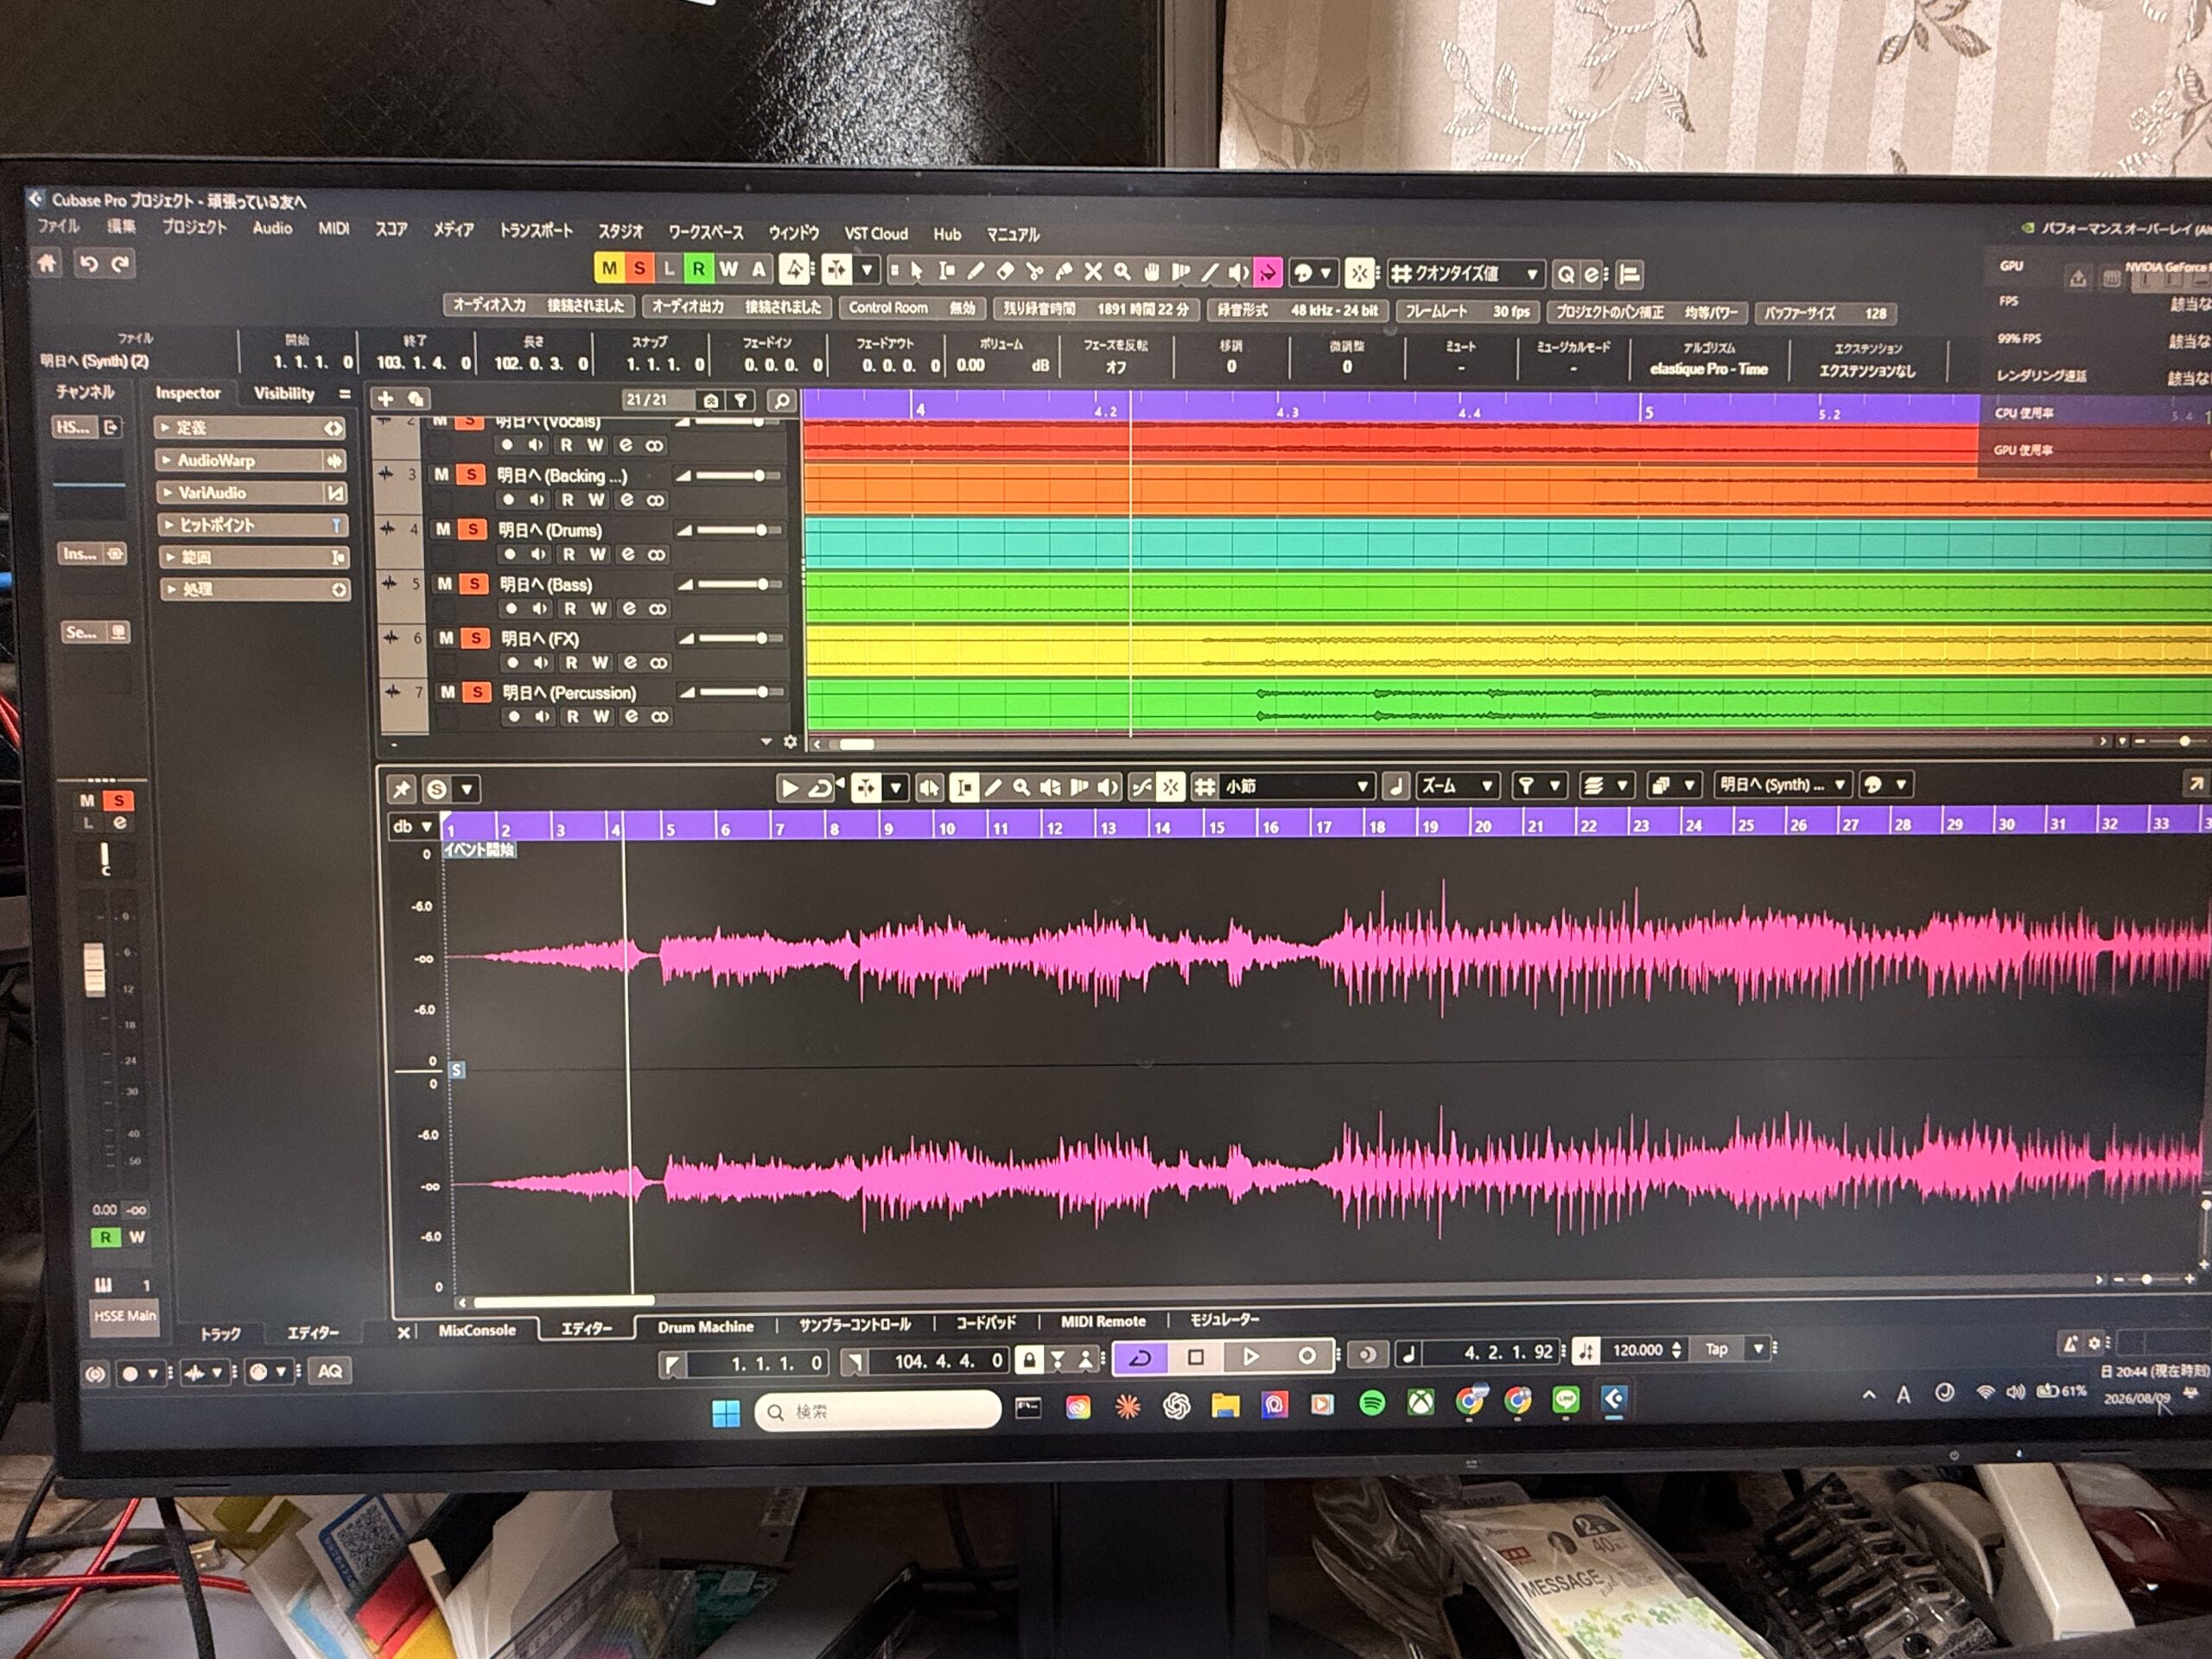Image resolution: width=2212 pixels, height=1659 pixels.
Task: Open the track search magnifier icon
Action: [x=782, y=401]
